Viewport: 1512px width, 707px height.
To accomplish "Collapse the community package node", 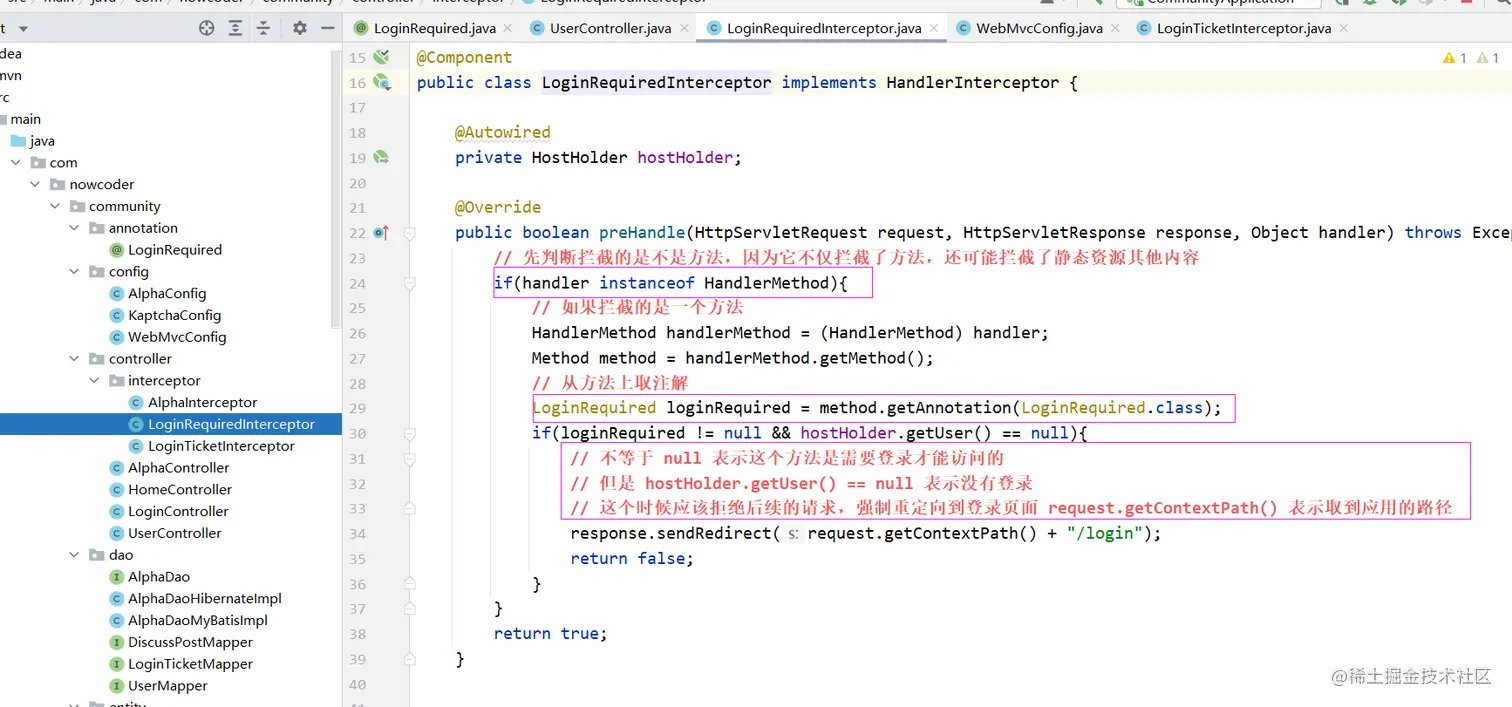I will tap(56, 206).
